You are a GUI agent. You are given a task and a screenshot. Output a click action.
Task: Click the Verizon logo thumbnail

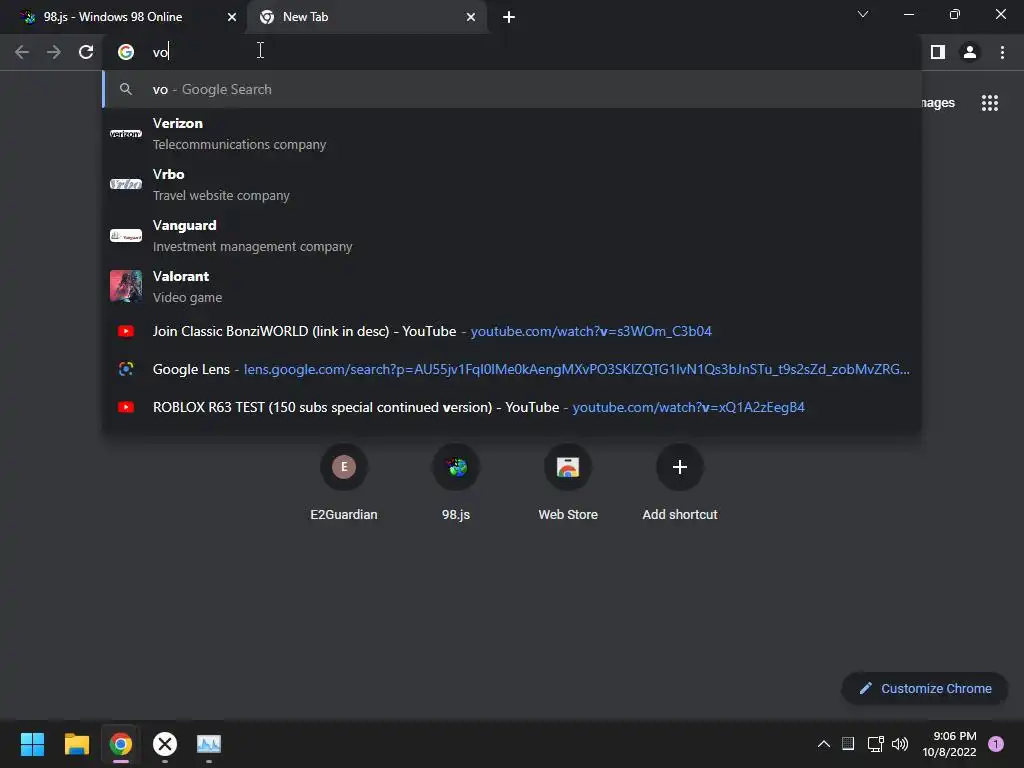[x=126, y=134]
